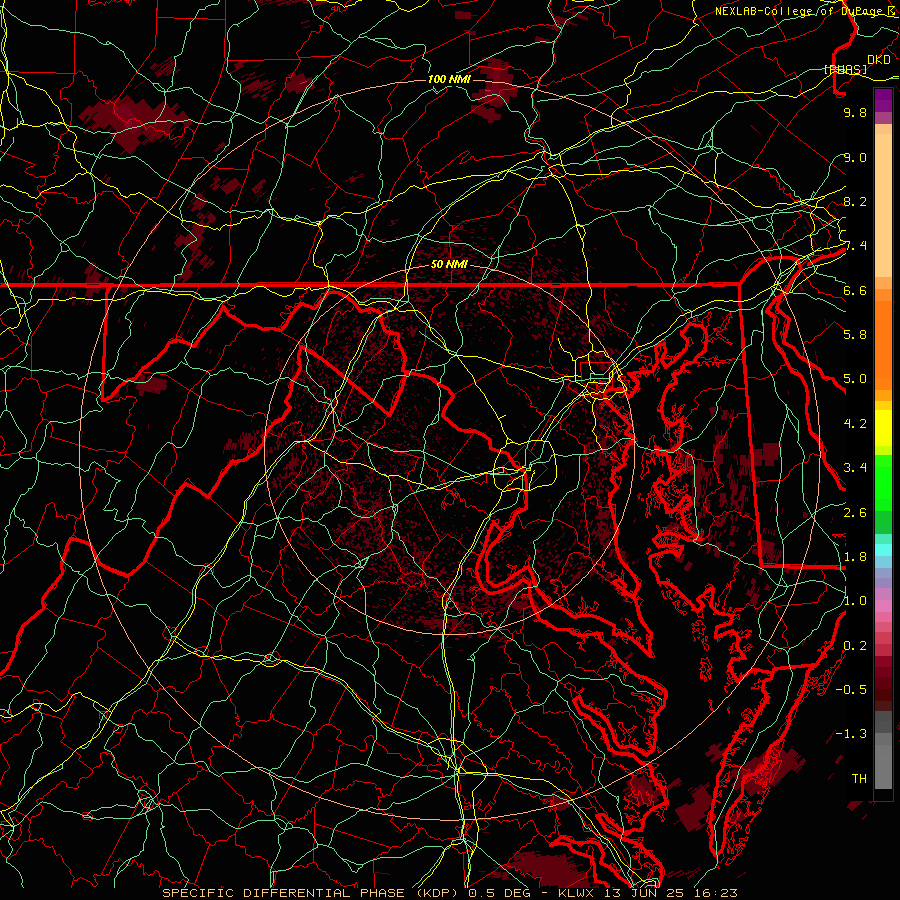Click the 3.4 scale value
This screenshot has height=900, width=900.
855,468
